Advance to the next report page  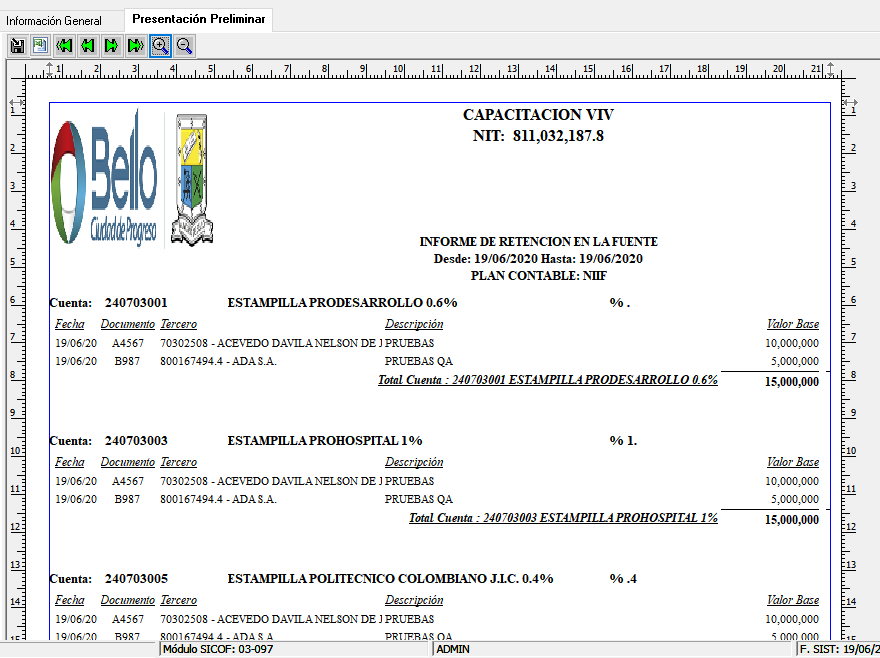pos(112,45)
